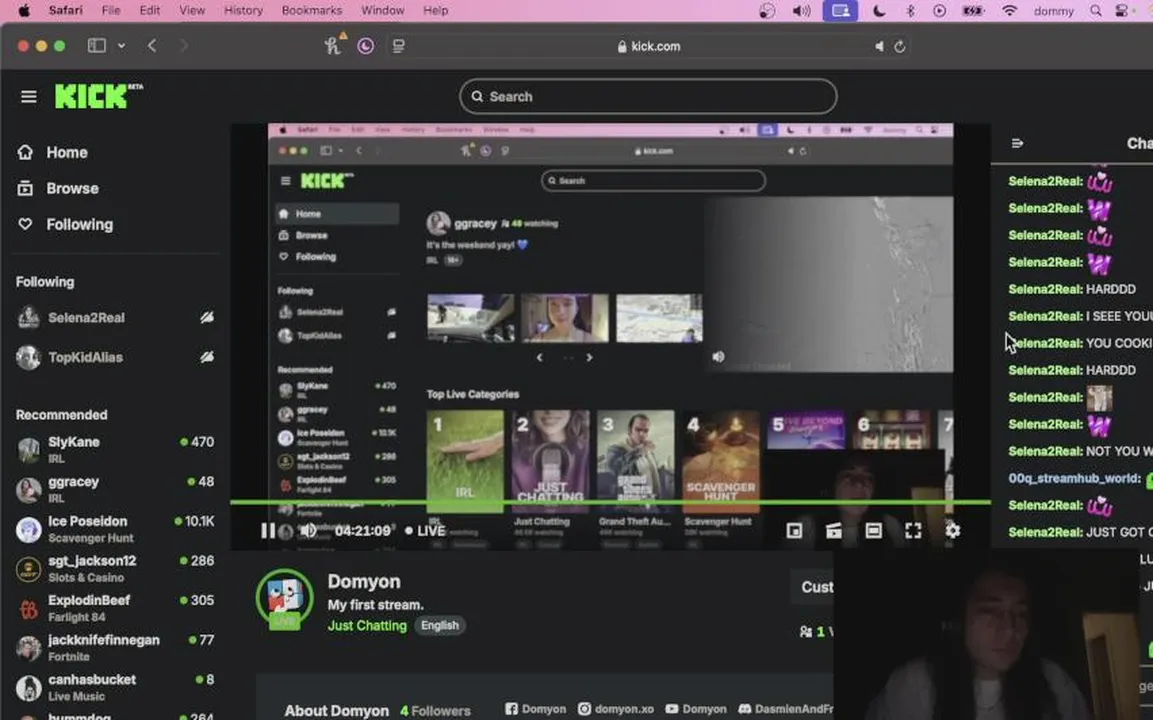Open system volume menu
1153x720 pixels.
802,11
